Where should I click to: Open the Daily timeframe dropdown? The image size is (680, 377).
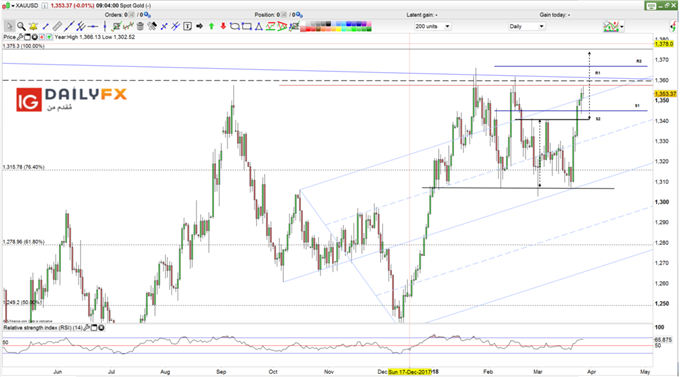[526, 26]
